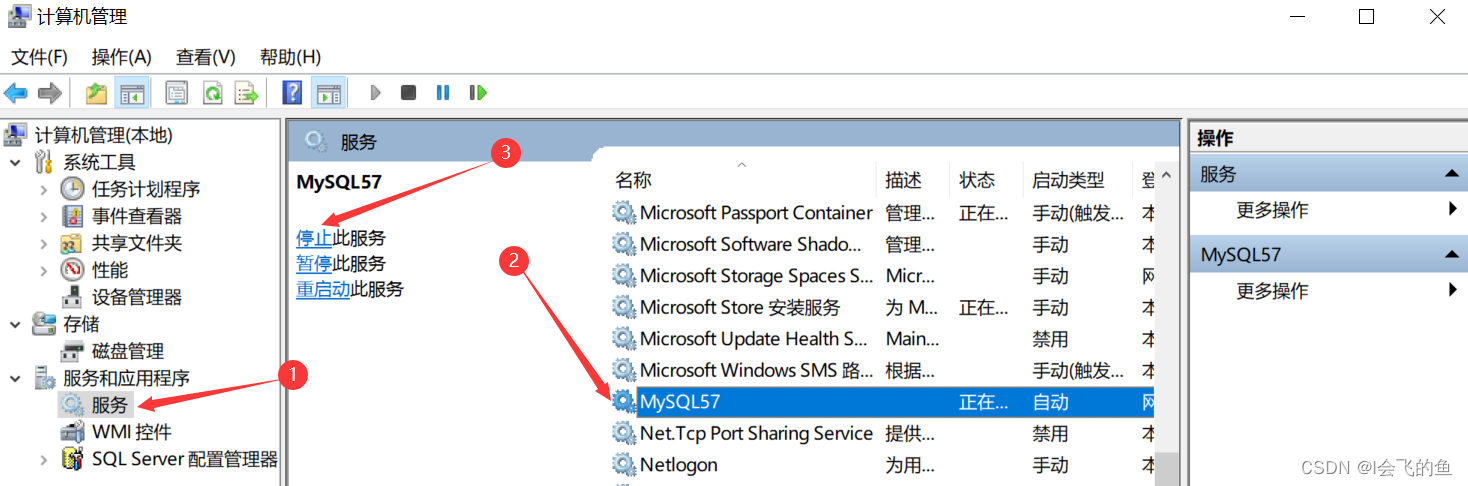Click the 性能 monitor icon in tree
Image resolution: width=1468 pixels, height=486 pixels.
(72, 270)
